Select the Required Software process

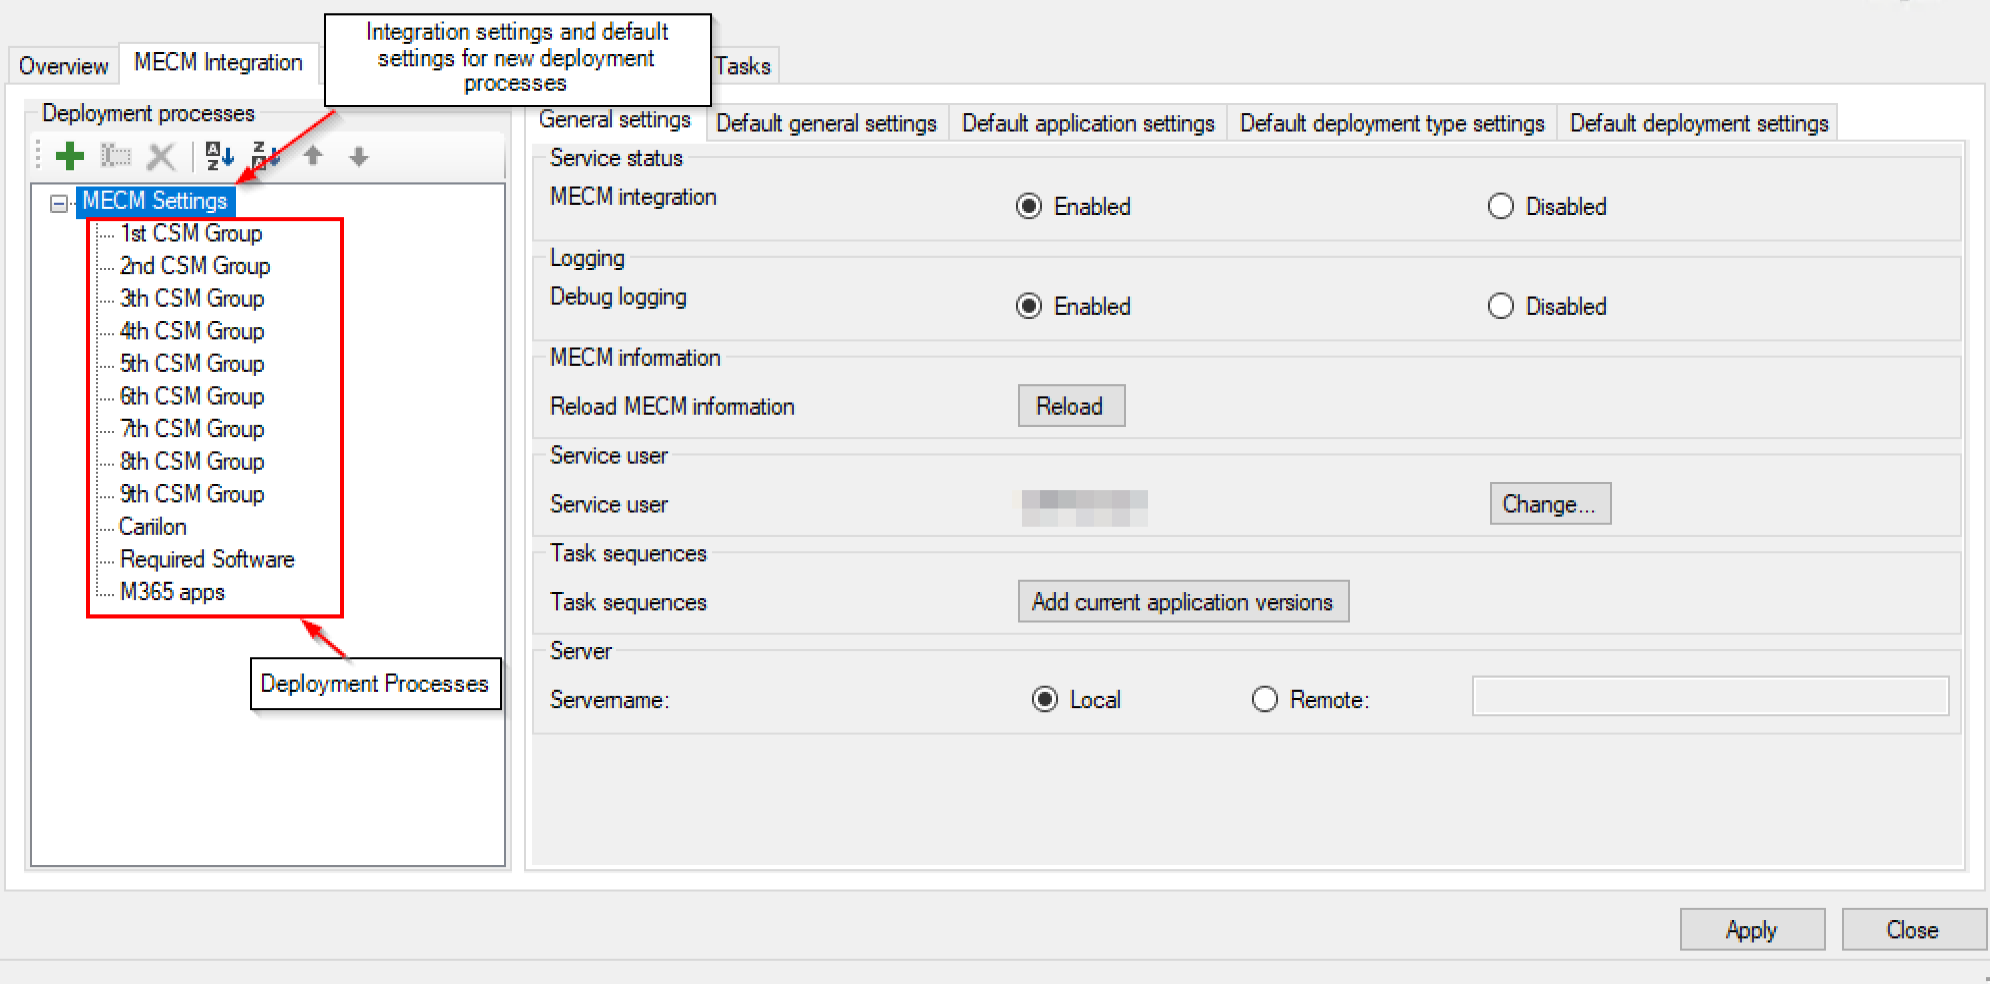[x=207, y=559]
